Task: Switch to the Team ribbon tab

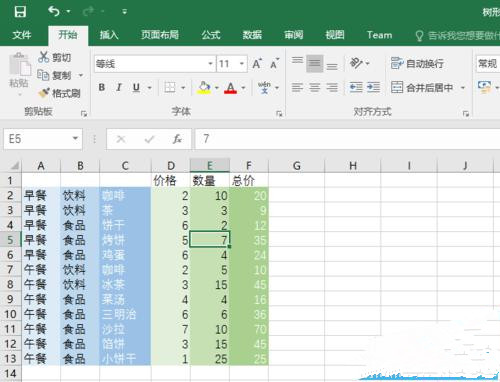Action: [379, 35]
